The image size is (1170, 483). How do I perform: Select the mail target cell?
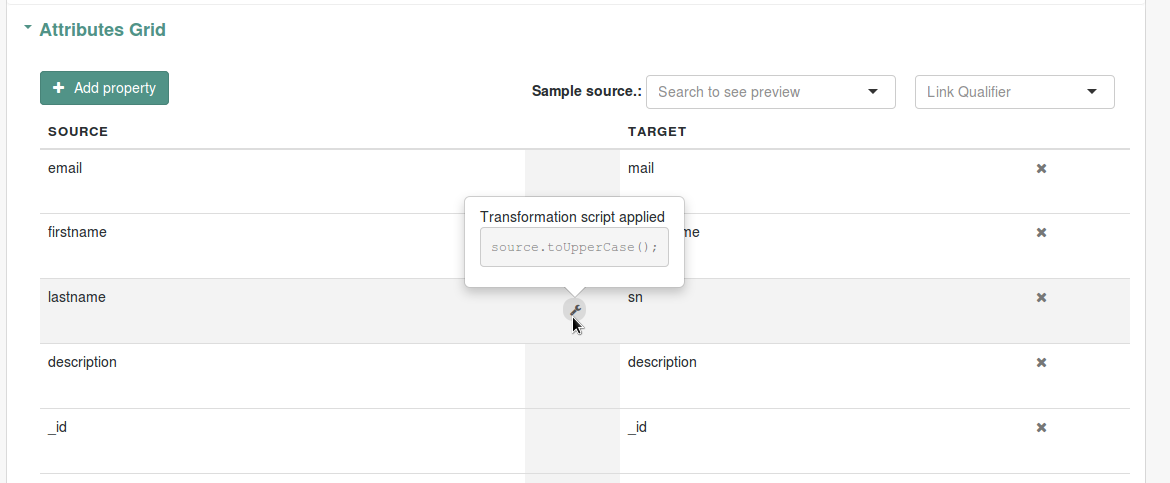pyautogui.click(x=821, y=181)
